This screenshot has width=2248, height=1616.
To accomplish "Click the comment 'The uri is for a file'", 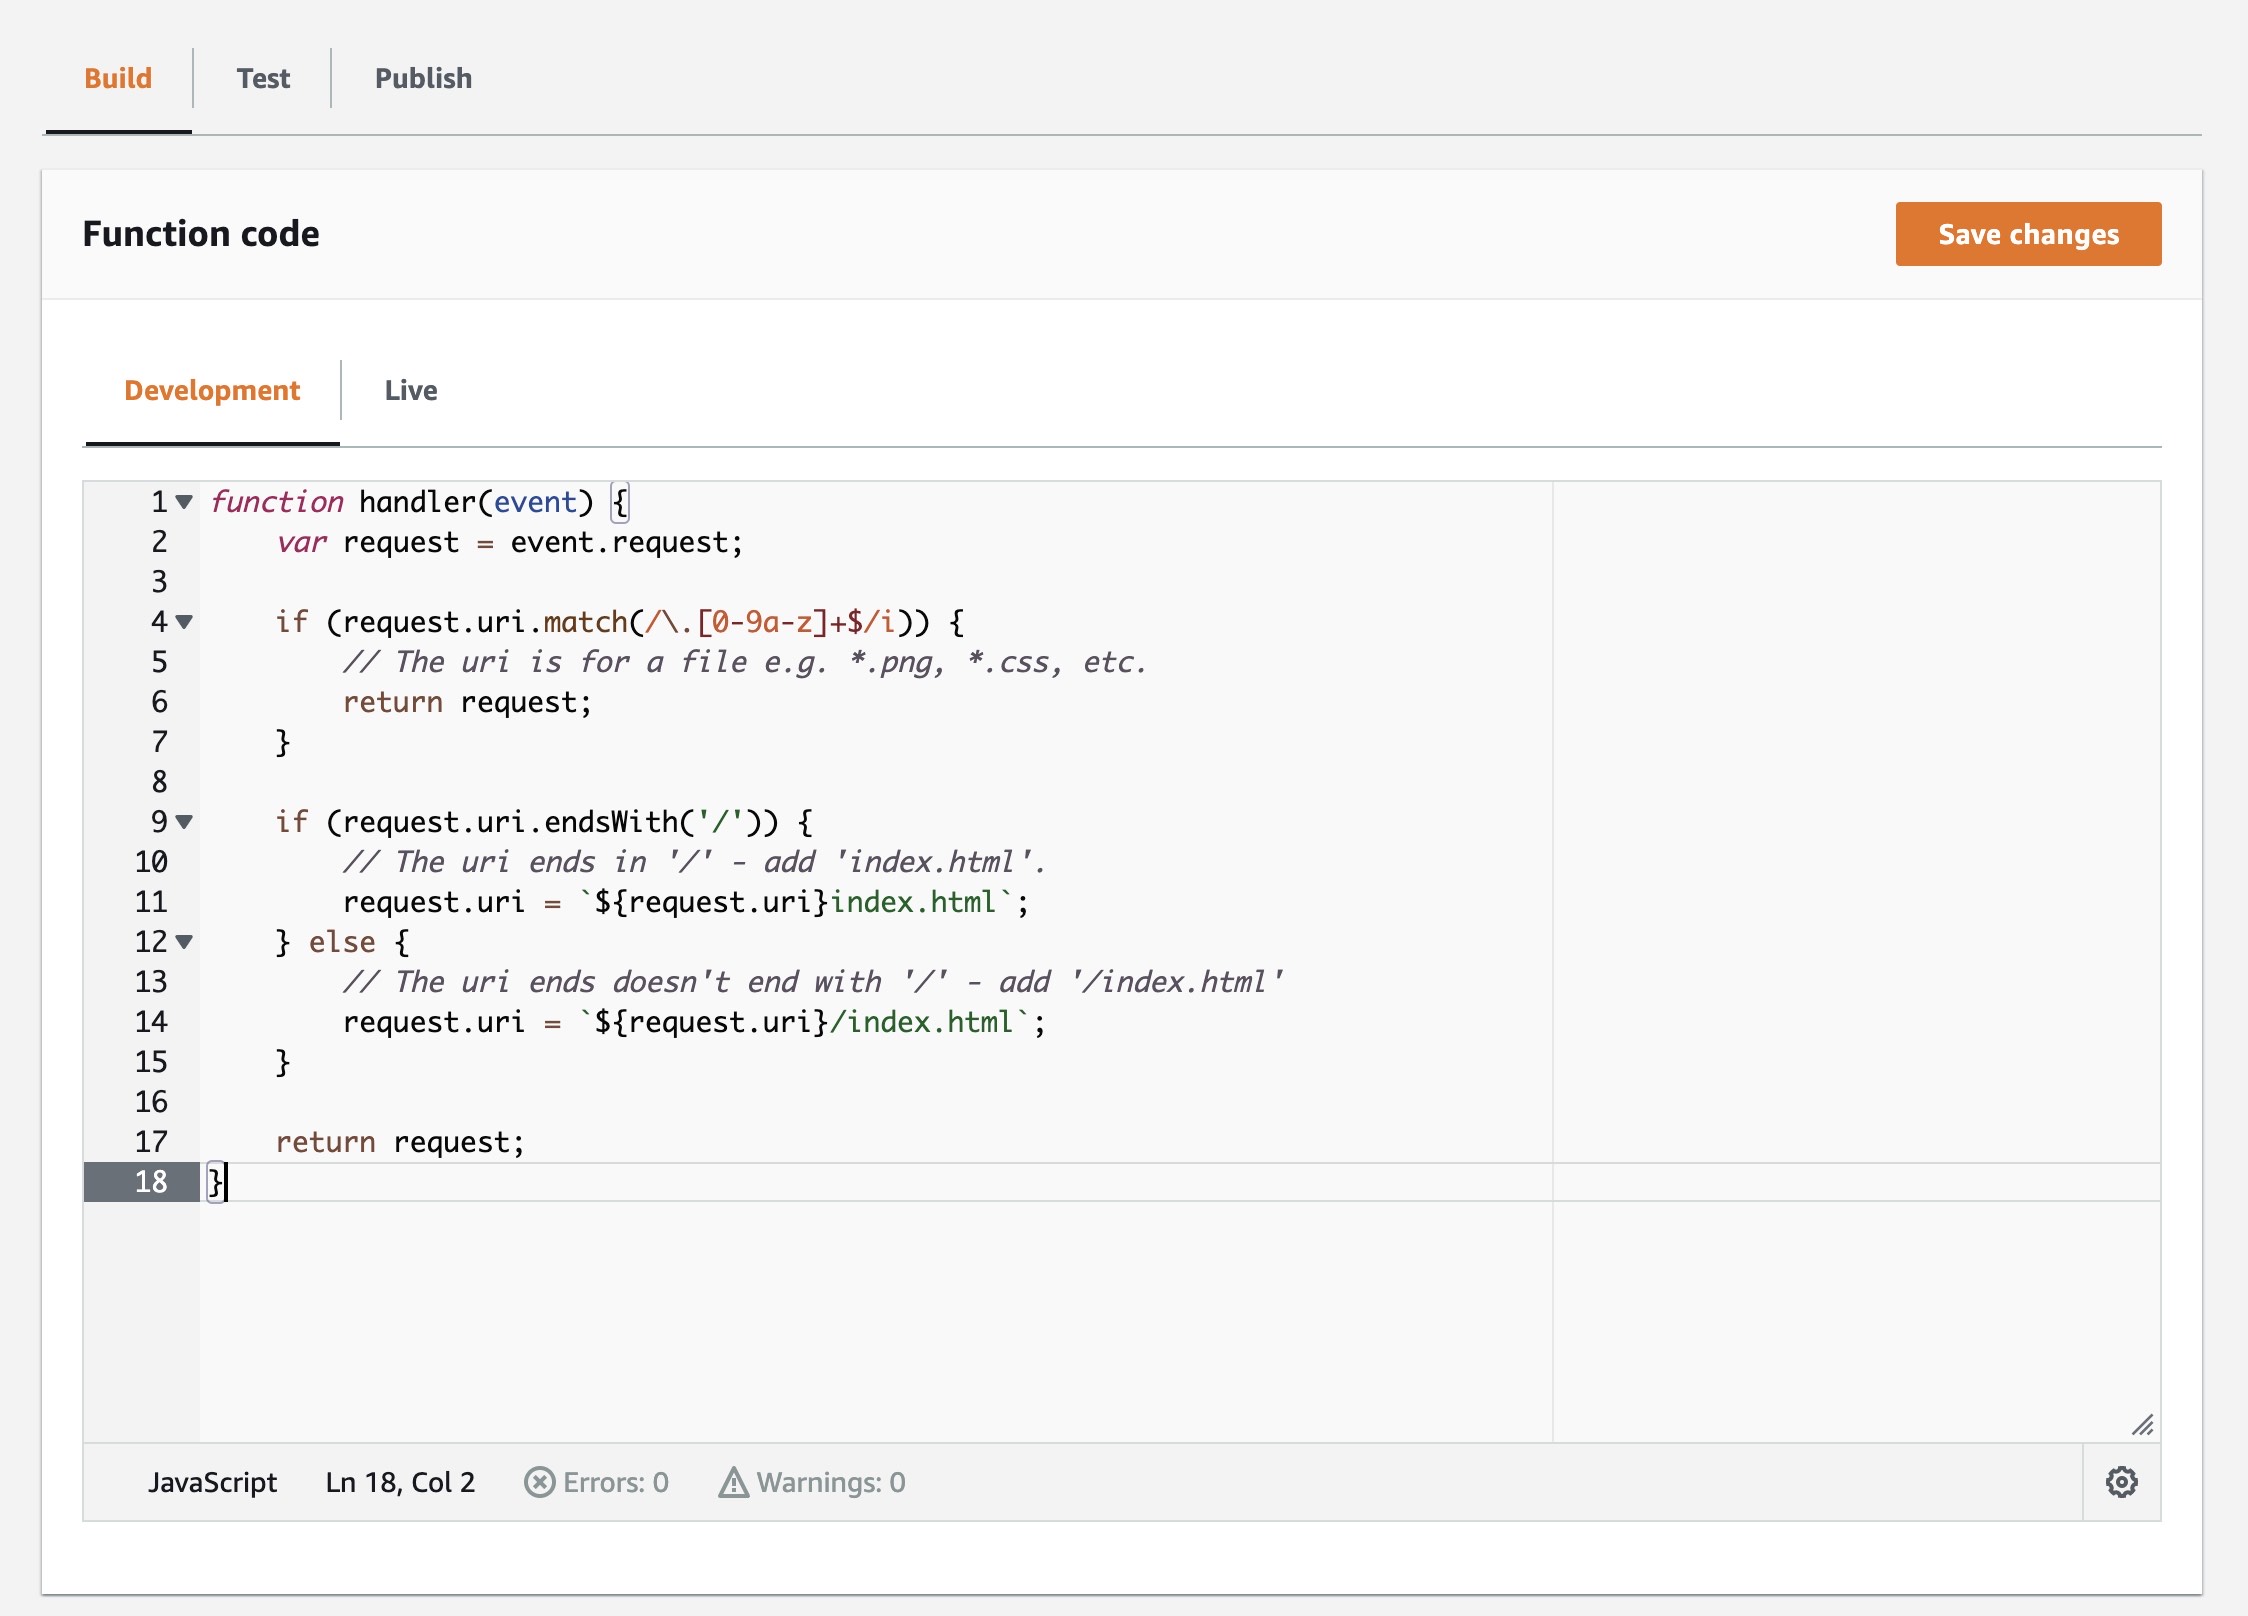I will 744,662.
